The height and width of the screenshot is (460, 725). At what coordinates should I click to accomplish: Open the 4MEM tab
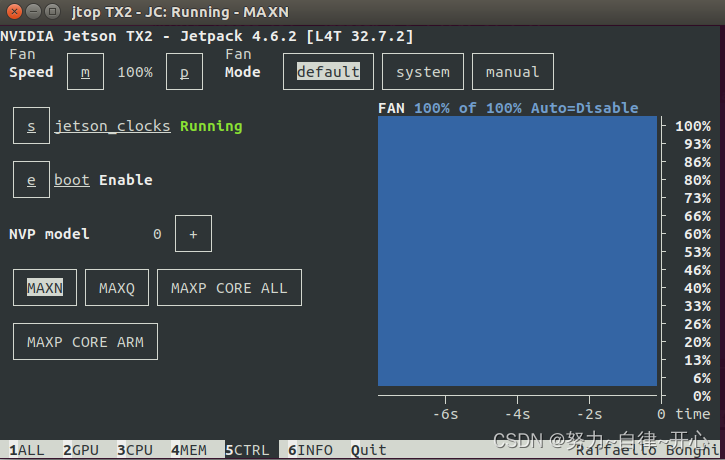coord(189,450)
